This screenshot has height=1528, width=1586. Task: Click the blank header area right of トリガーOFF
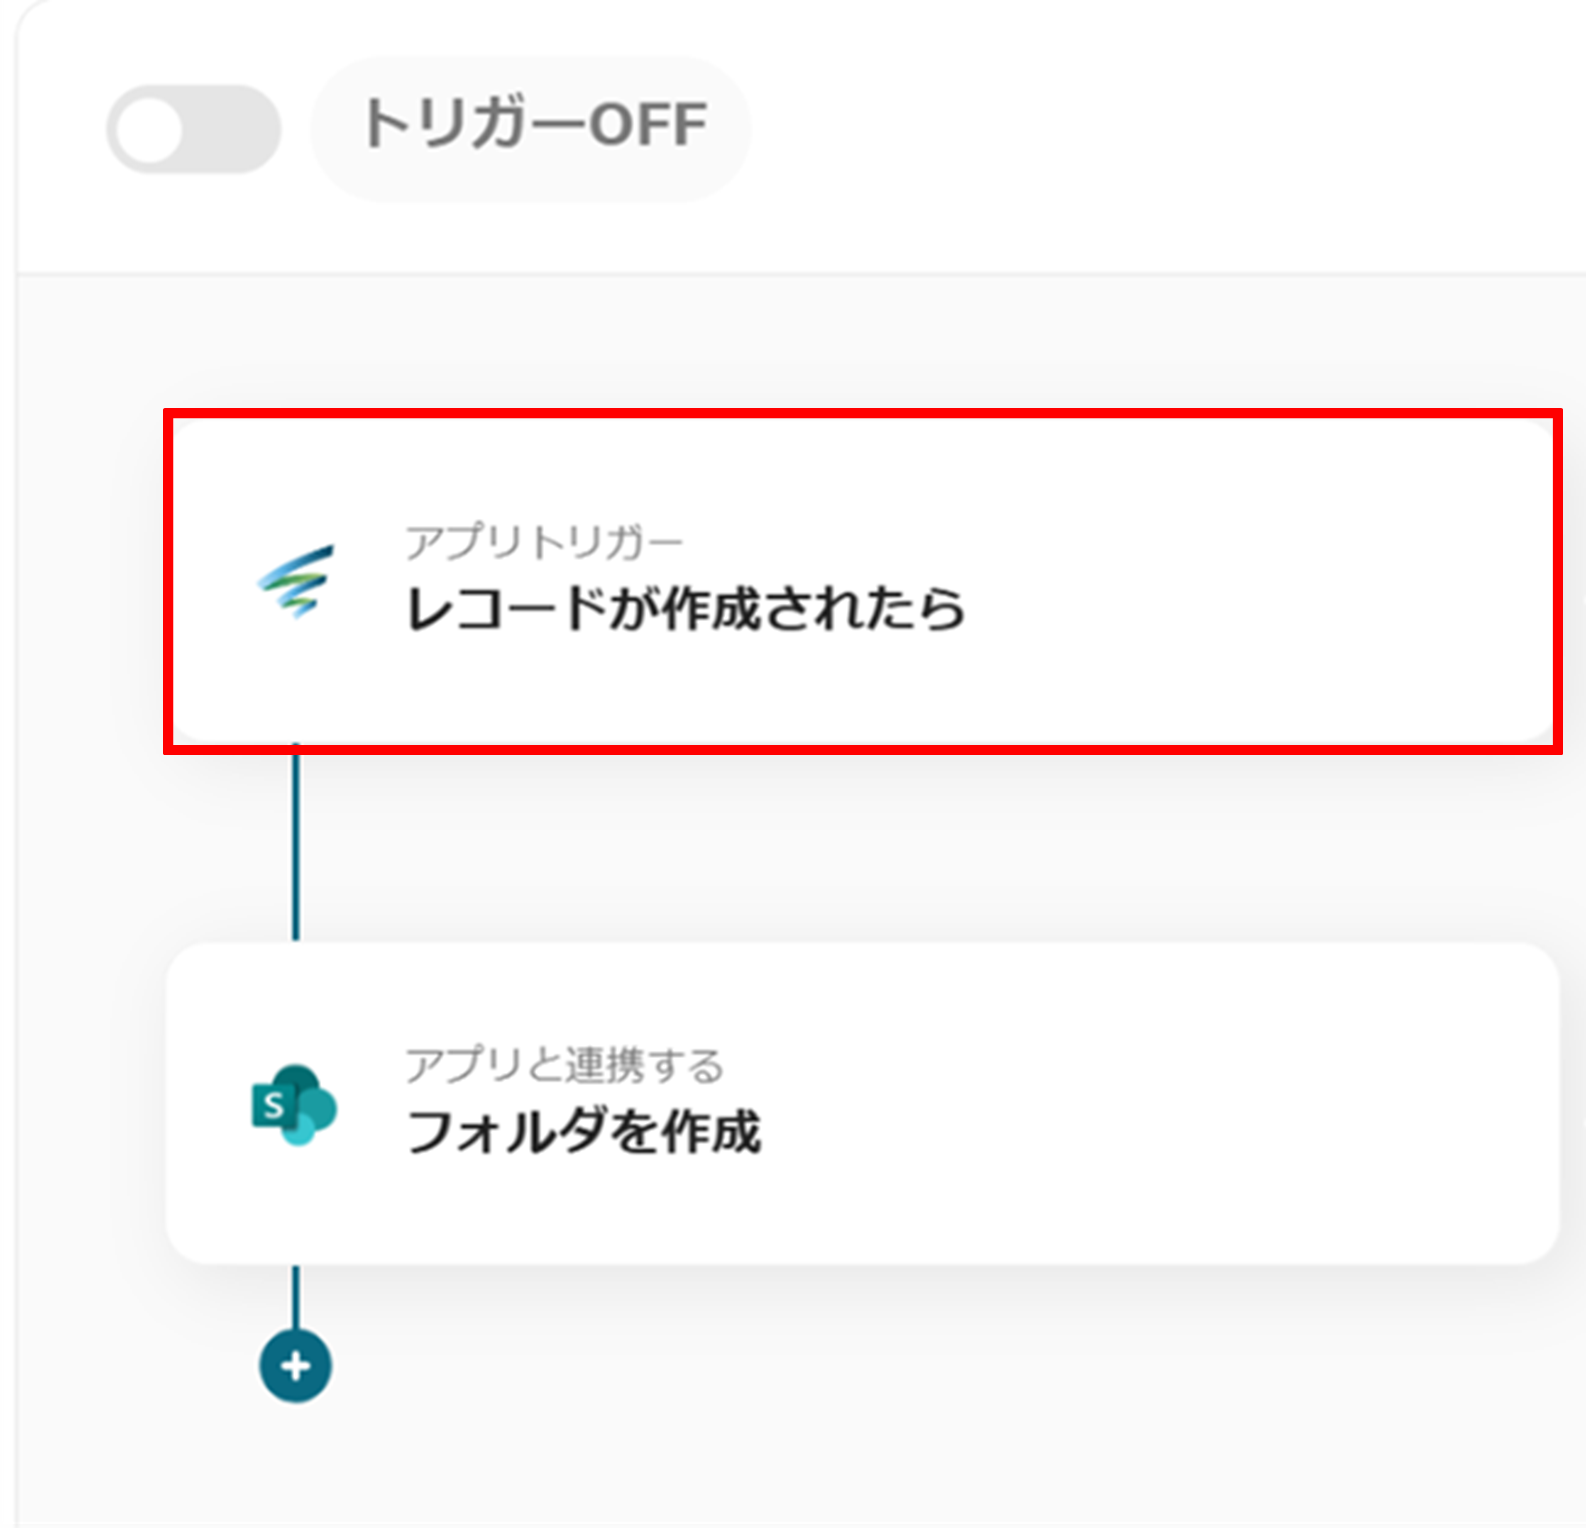tap(1150, 130)
